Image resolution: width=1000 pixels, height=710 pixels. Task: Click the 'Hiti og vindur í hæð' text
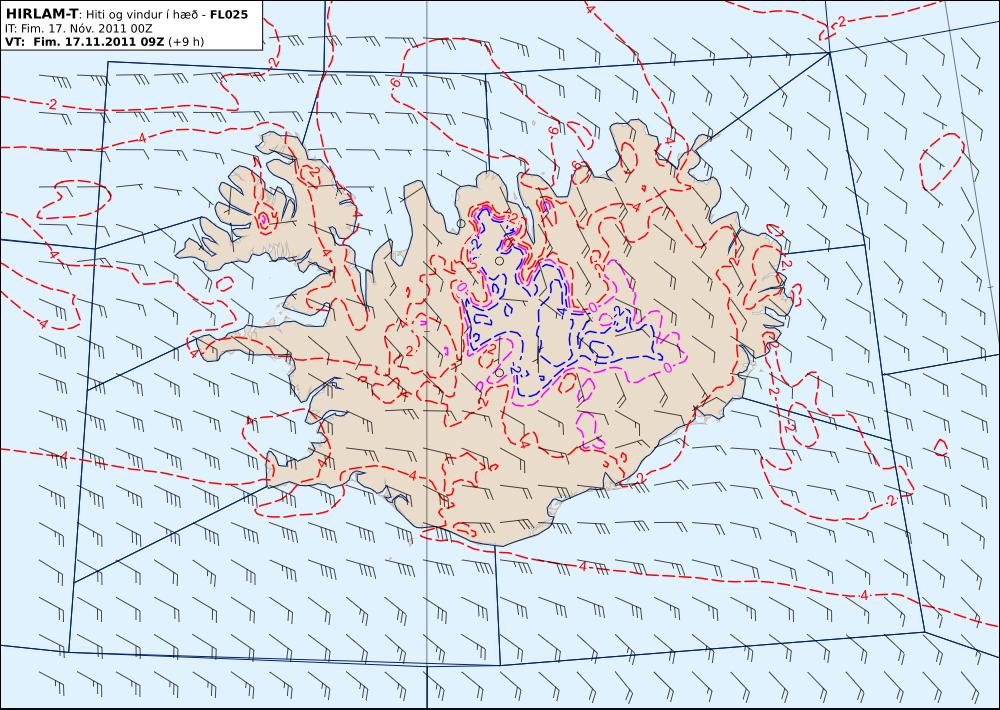click(x=144, y=14)
